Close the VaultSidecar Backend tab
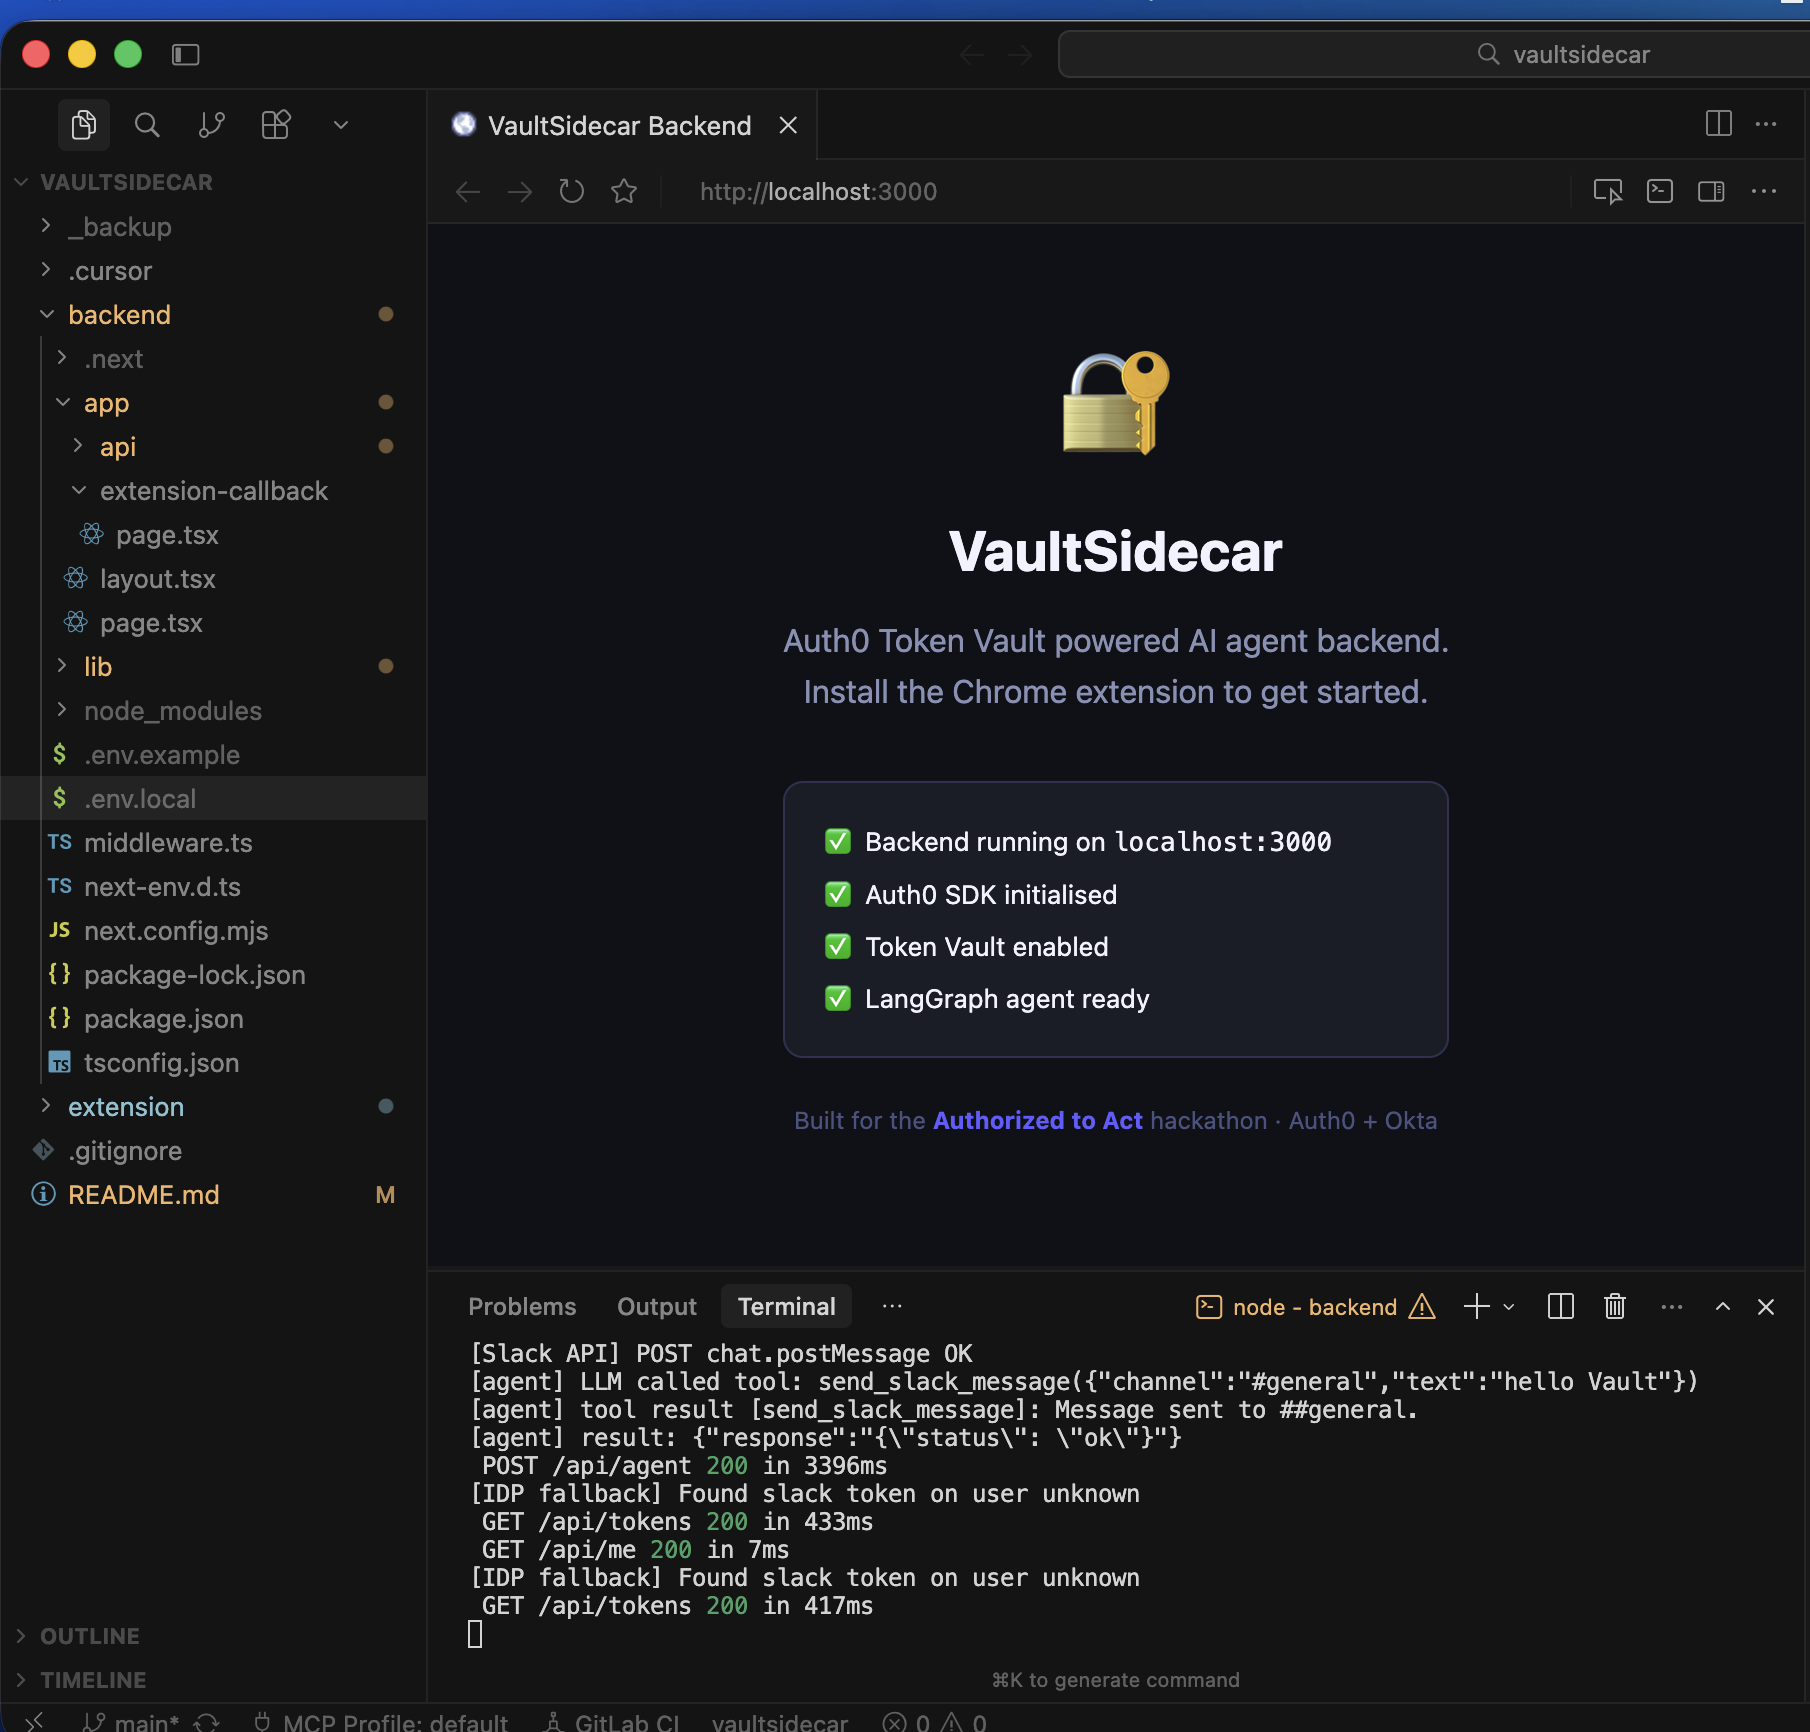This screenshot has width=1810, height=1732. coord(788,125)
